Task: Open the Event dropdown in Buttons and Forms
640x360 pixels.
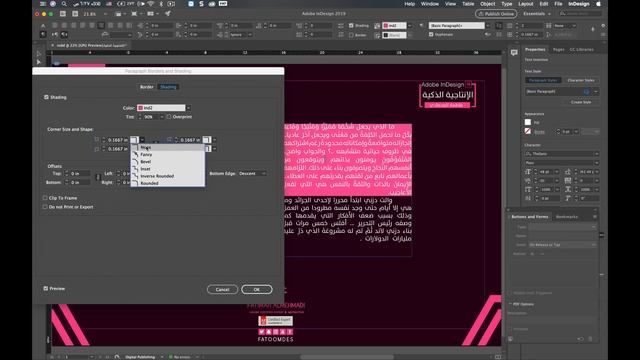Action: [x=562, y=244]
